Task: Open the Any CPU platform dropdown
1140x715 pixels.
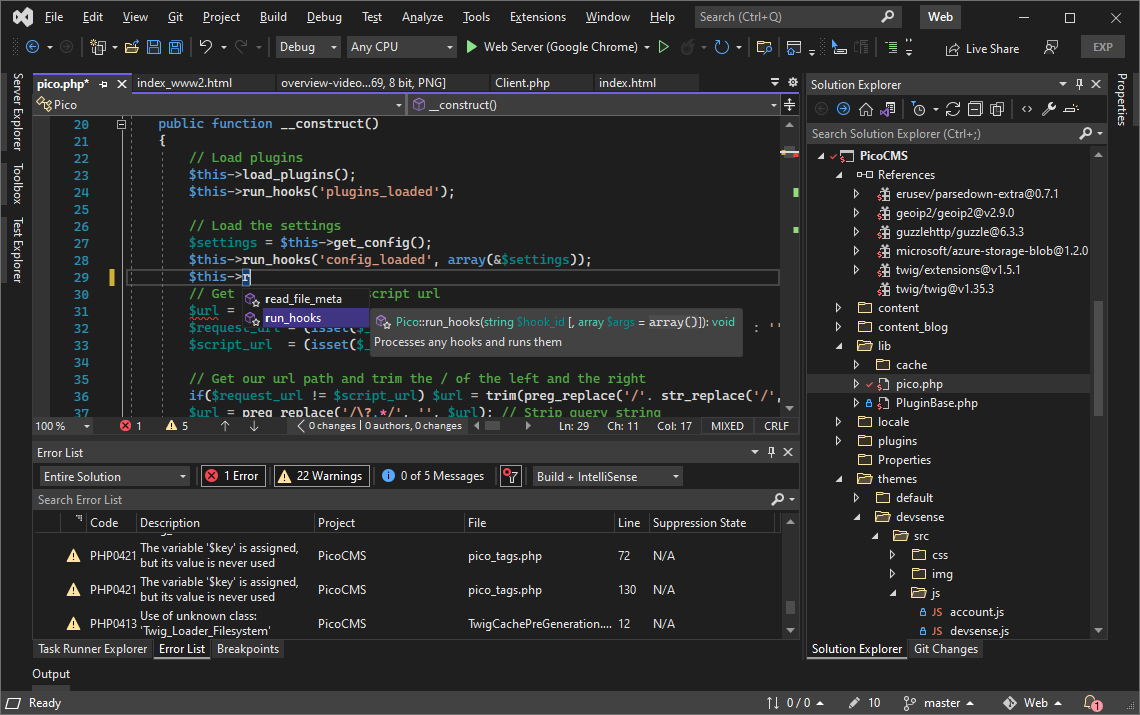Action: tap(401, 46)
